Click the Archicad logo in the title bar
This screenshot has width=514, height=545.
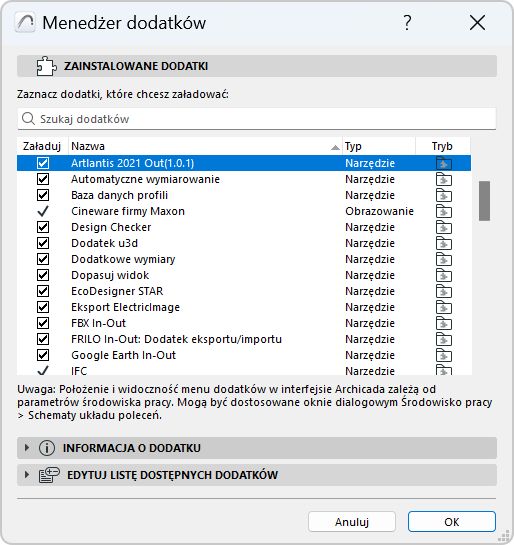(25, 23)
